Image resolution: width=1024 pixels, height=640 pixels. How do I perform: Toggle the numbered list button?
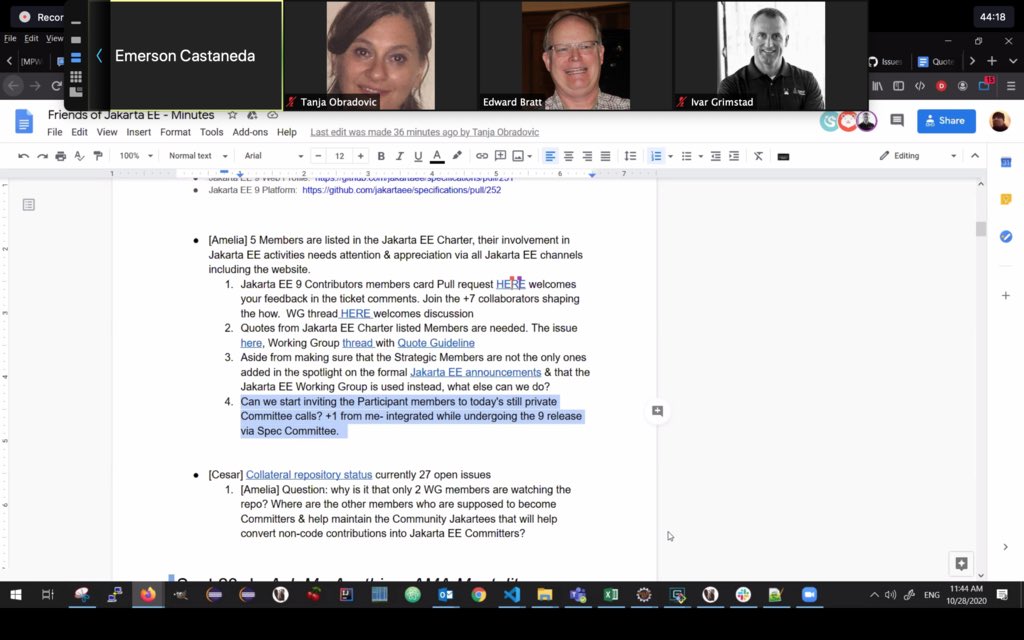[656, 156]
